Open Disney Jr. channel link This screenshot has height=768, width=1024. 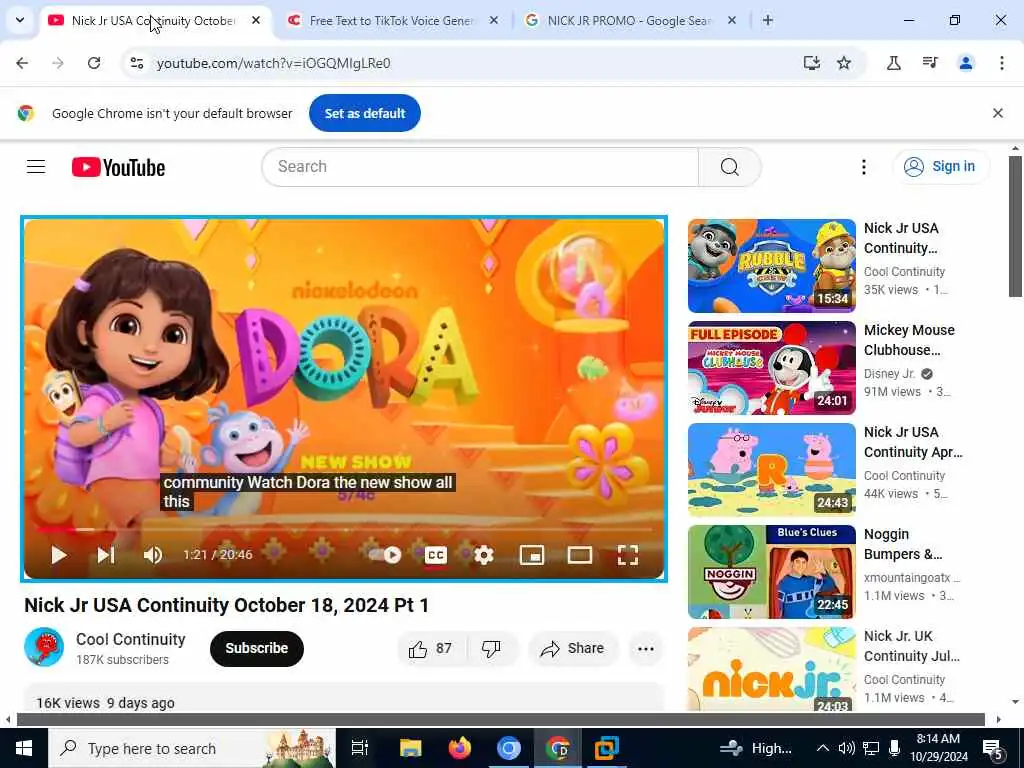[889, 374]
